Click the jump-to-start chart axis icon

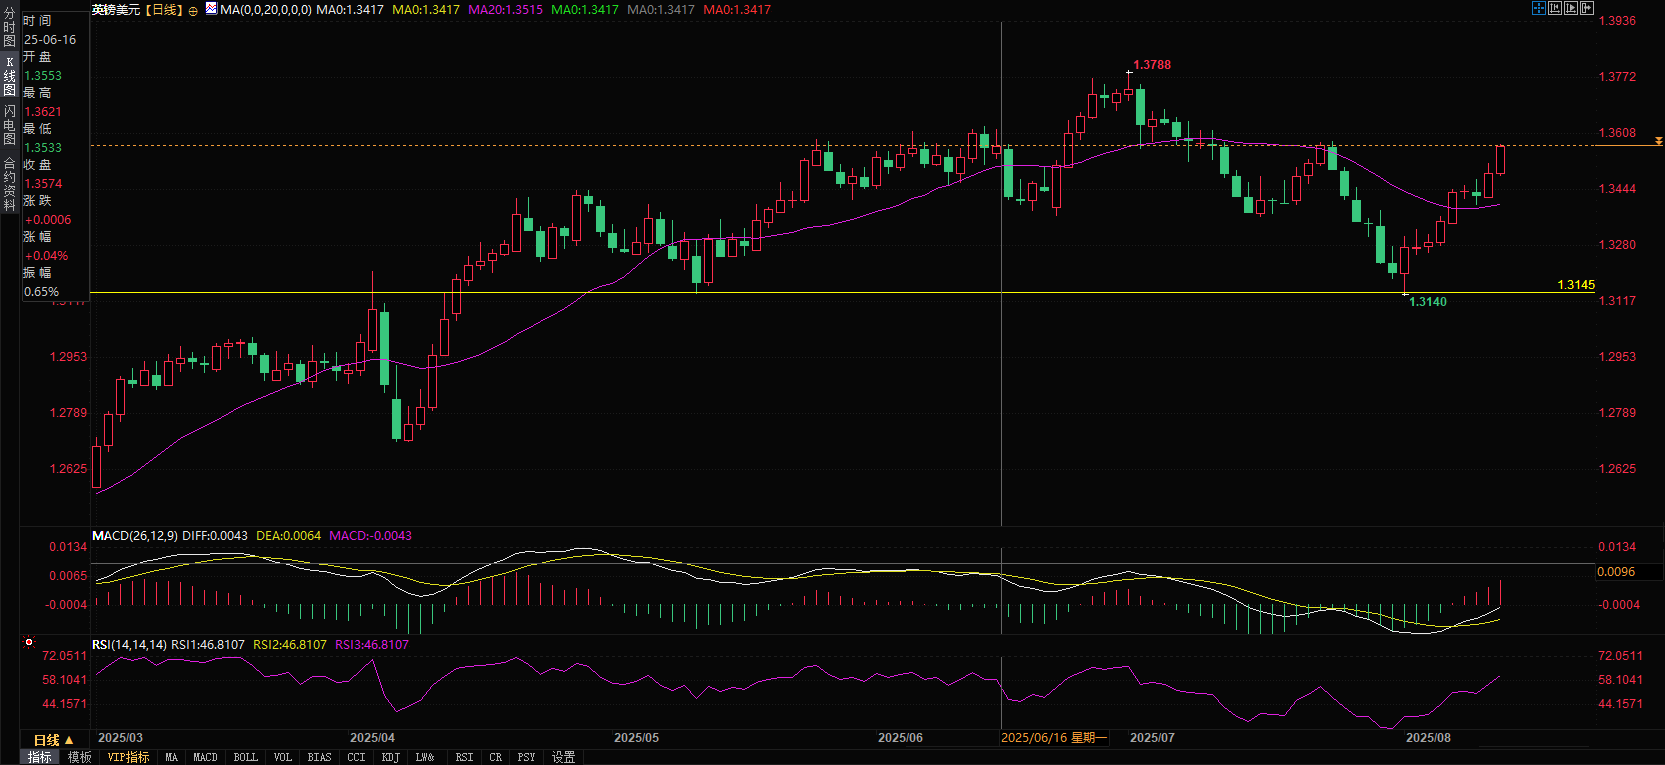(1555, 8)
